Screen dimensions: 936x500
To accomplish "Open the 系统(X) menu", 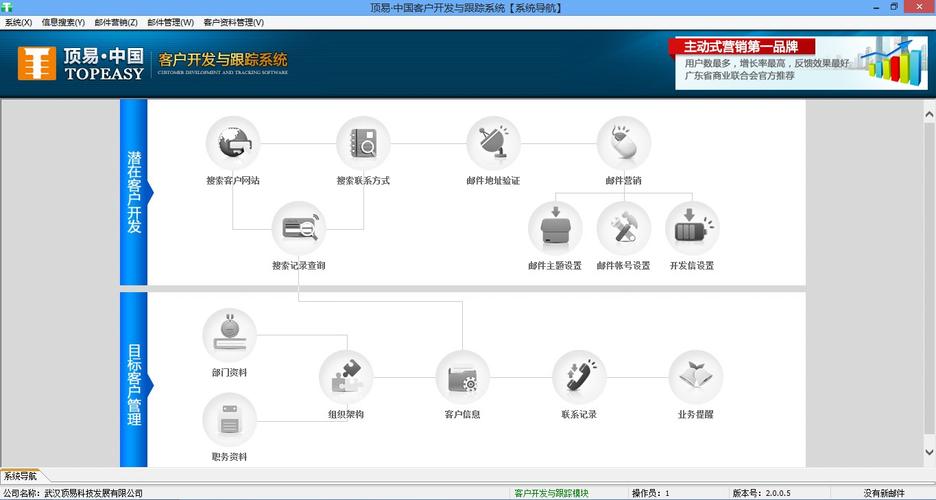I will 19,23.
